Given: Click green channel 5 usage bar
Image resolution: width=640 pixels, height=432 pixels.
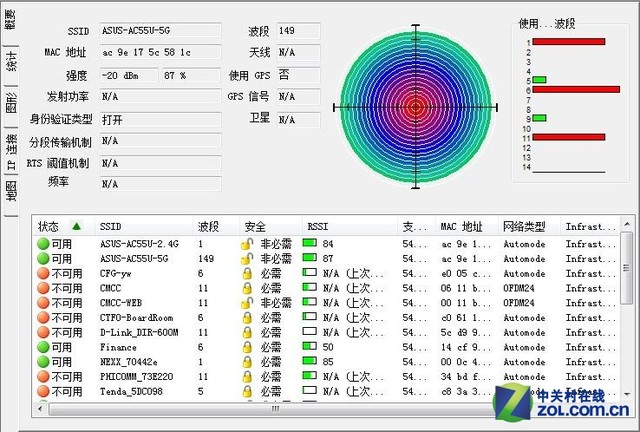Looking at the screenshot, I should [539, 80].
